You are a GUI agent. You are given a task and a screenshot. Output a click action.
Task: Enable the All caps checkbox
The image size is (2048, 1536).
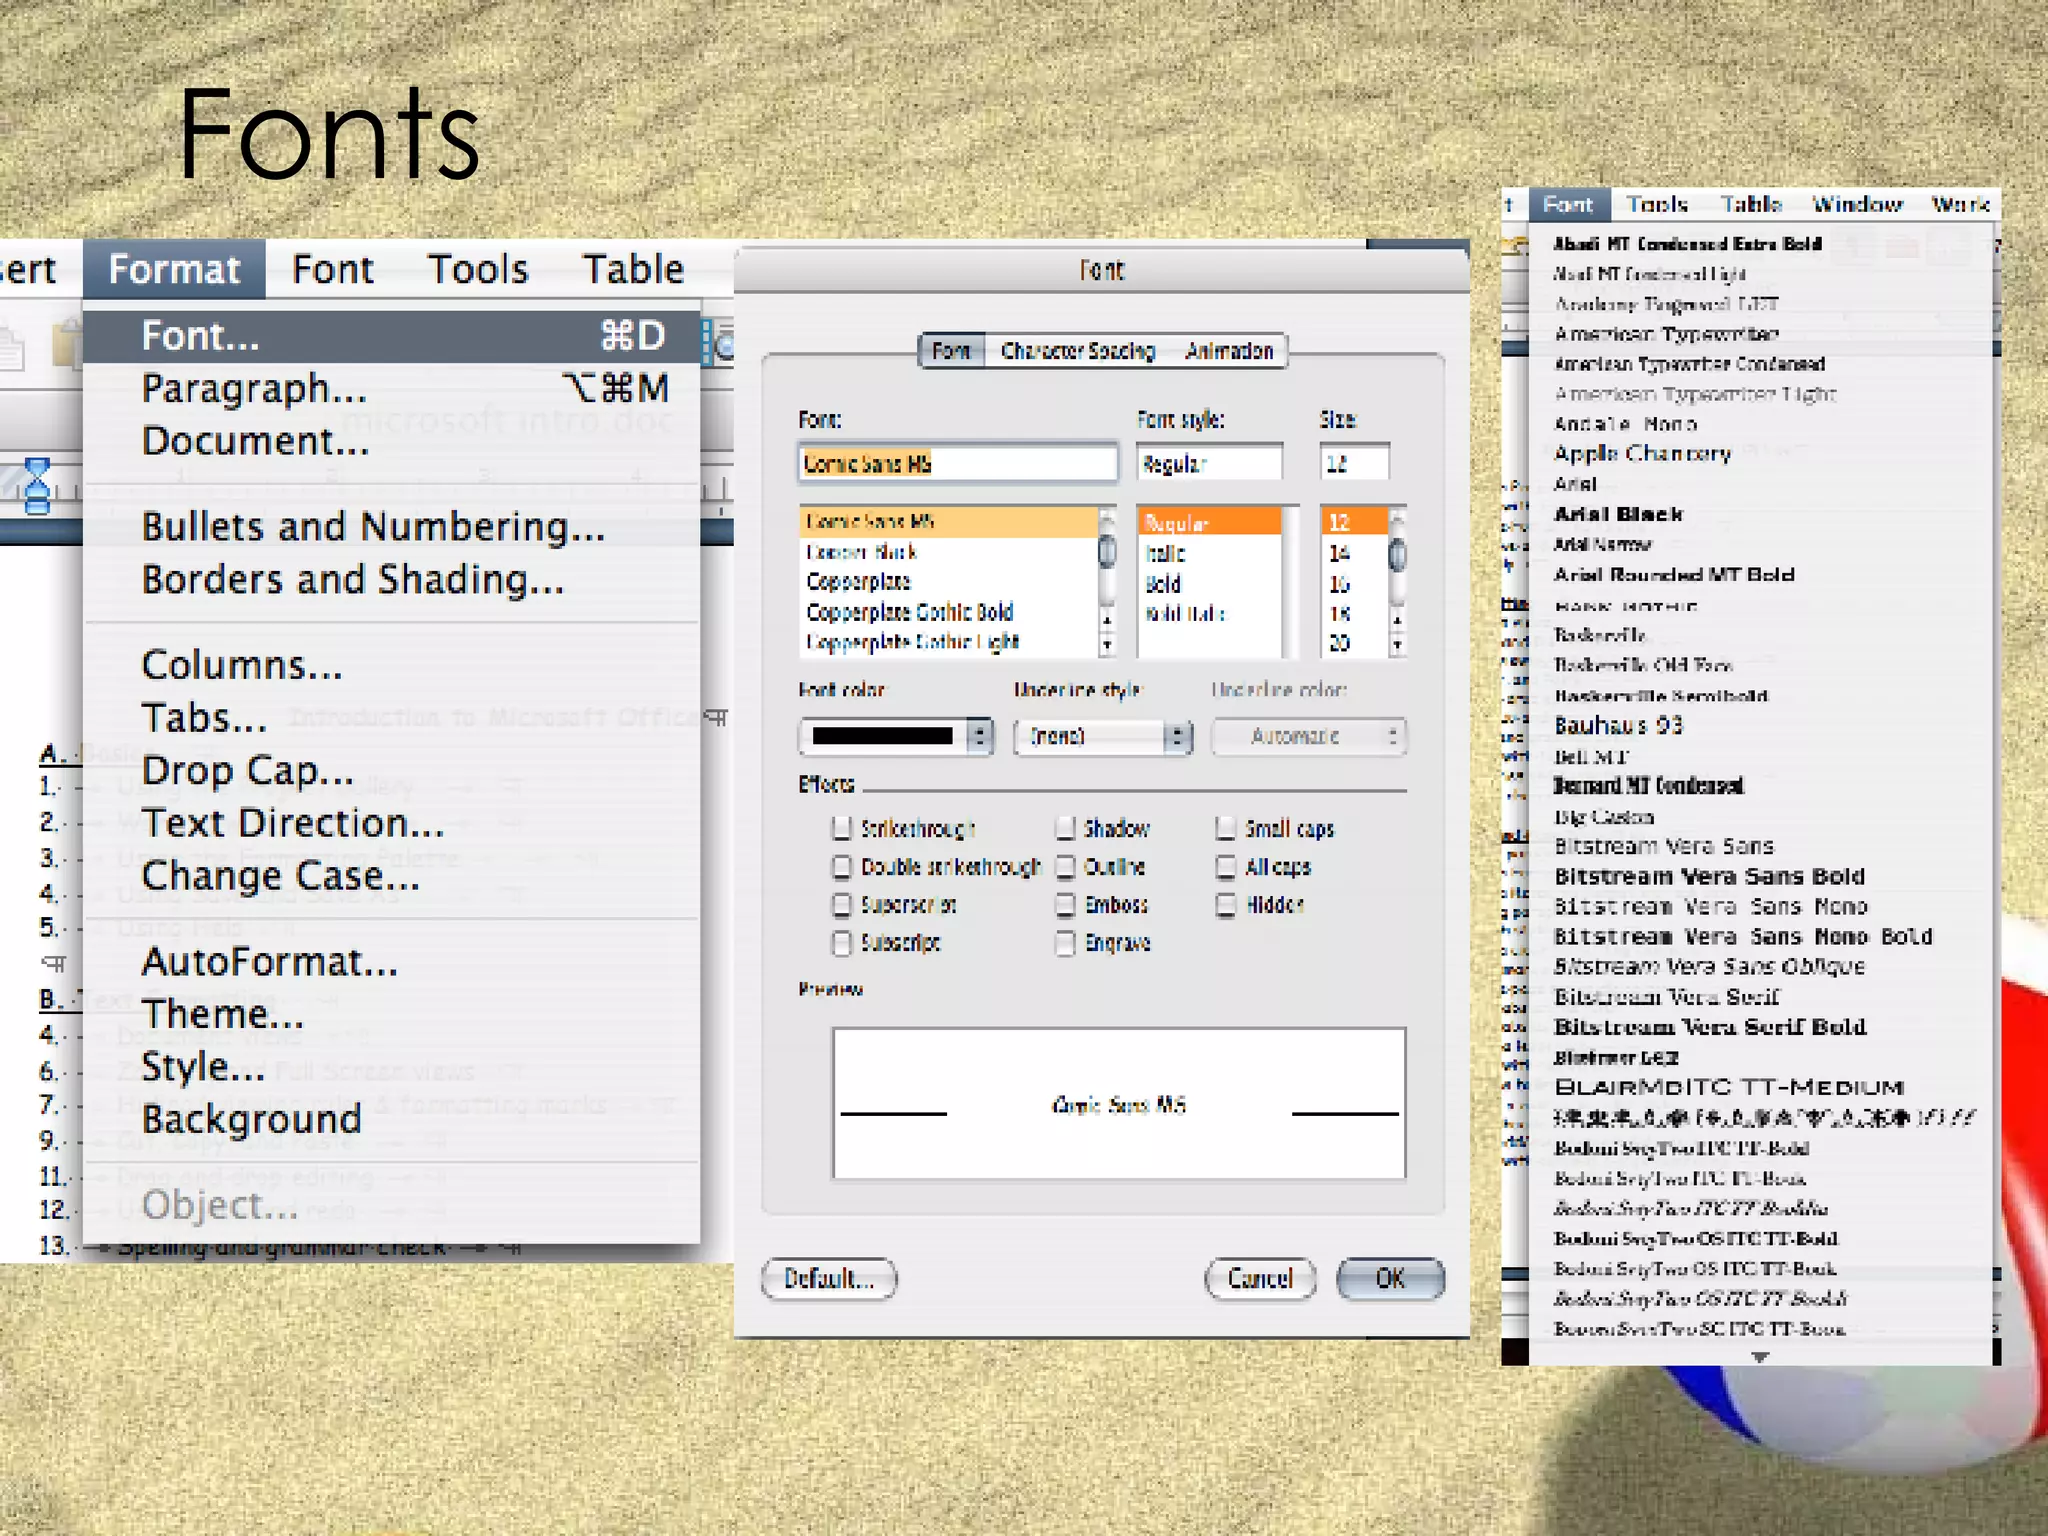pyautogui.click(x=1226, y=866)
